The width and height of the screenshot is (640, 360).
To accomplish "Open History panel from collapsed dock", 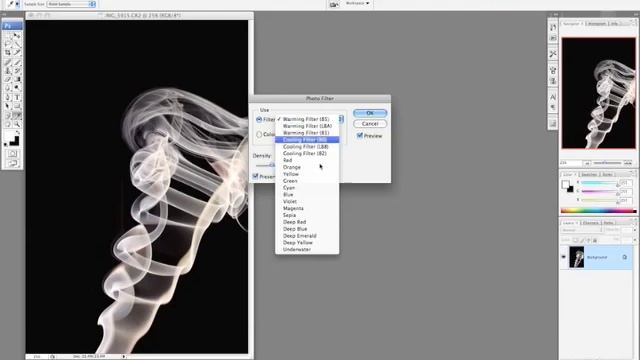I will click(x=553, y=27).
